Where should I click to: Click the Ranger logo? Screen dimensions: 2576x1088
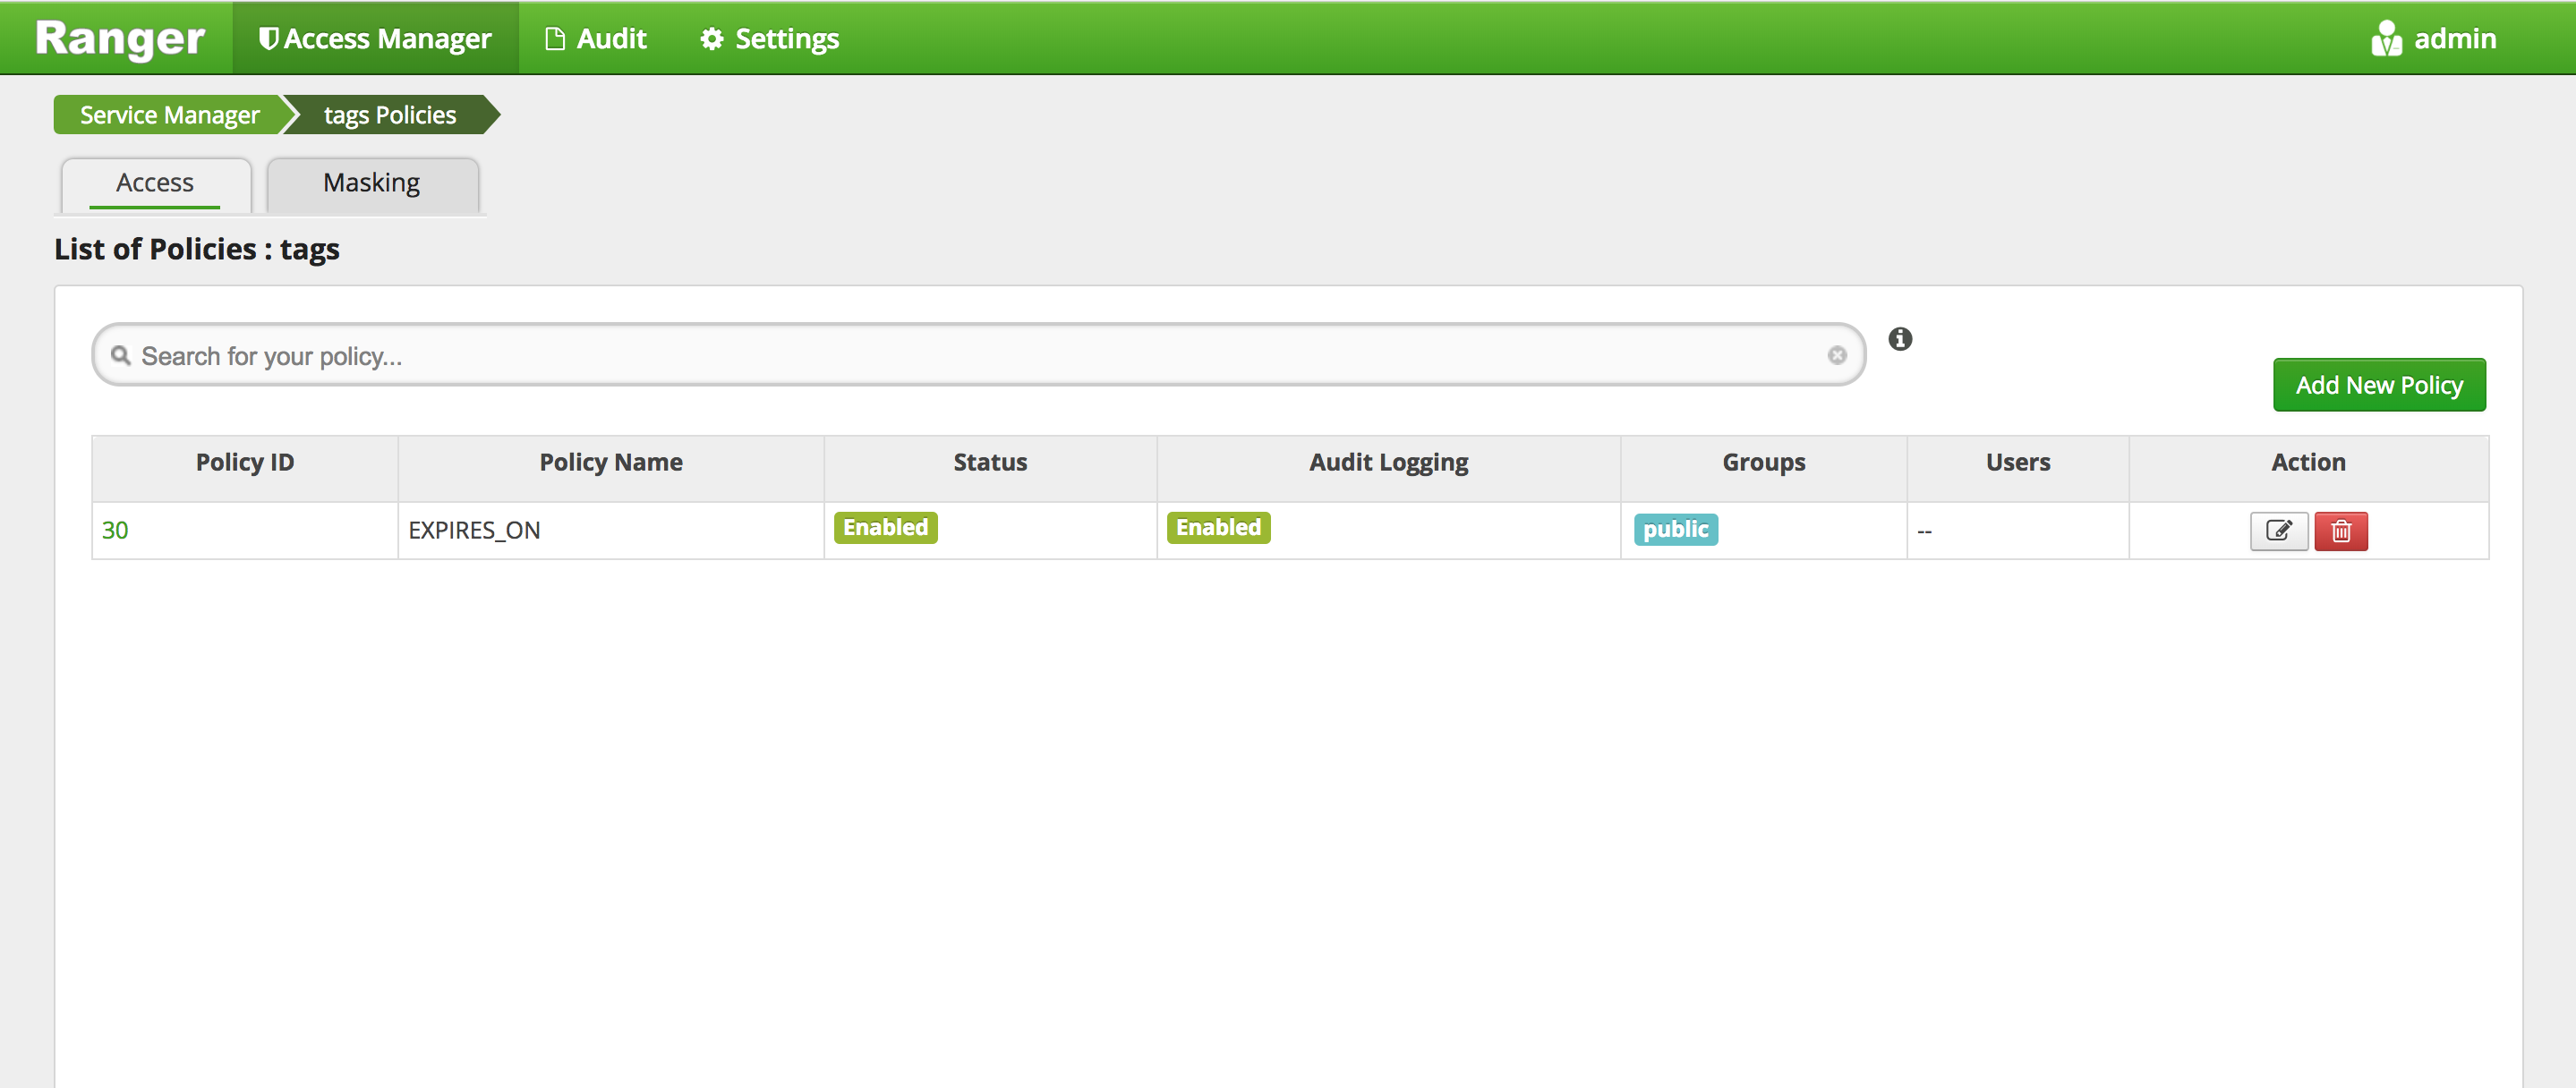[x=120, y=38]
